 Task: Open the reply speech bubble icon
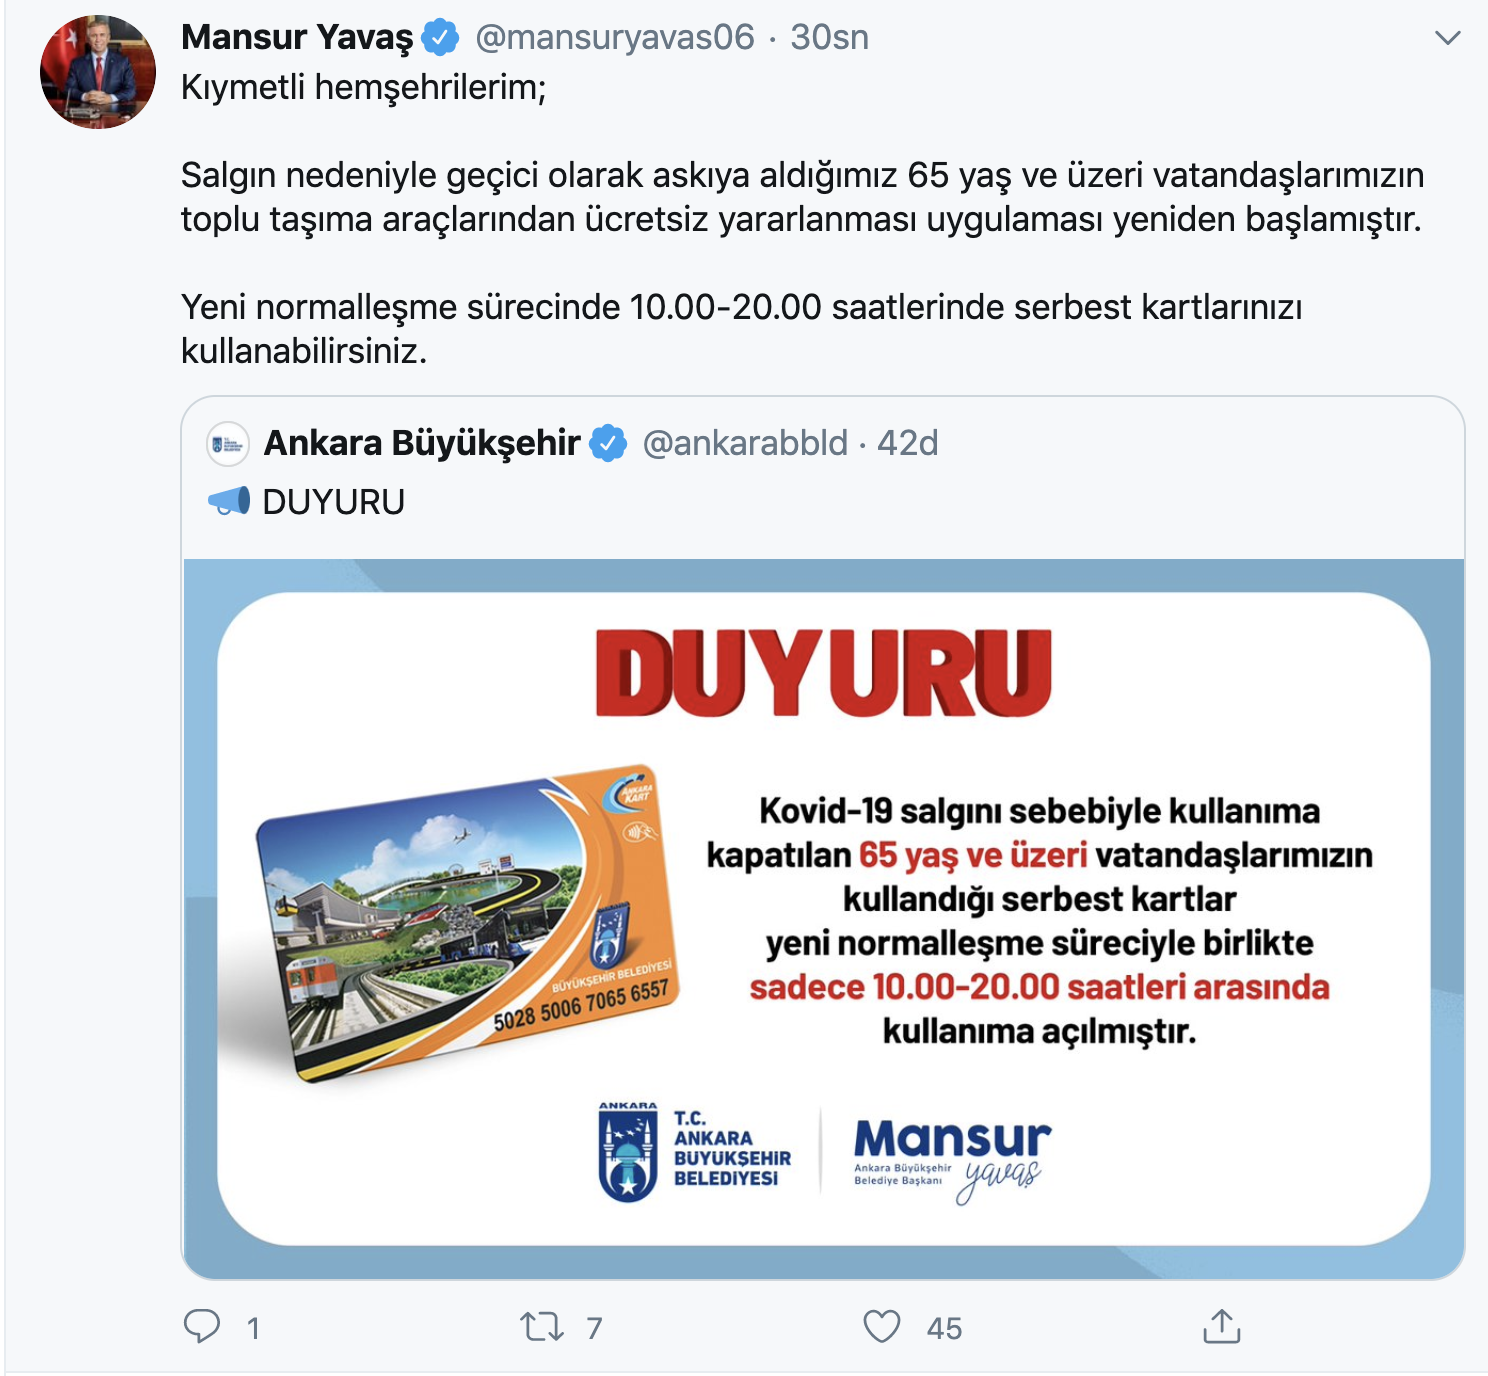click(x=202, y=1326)
